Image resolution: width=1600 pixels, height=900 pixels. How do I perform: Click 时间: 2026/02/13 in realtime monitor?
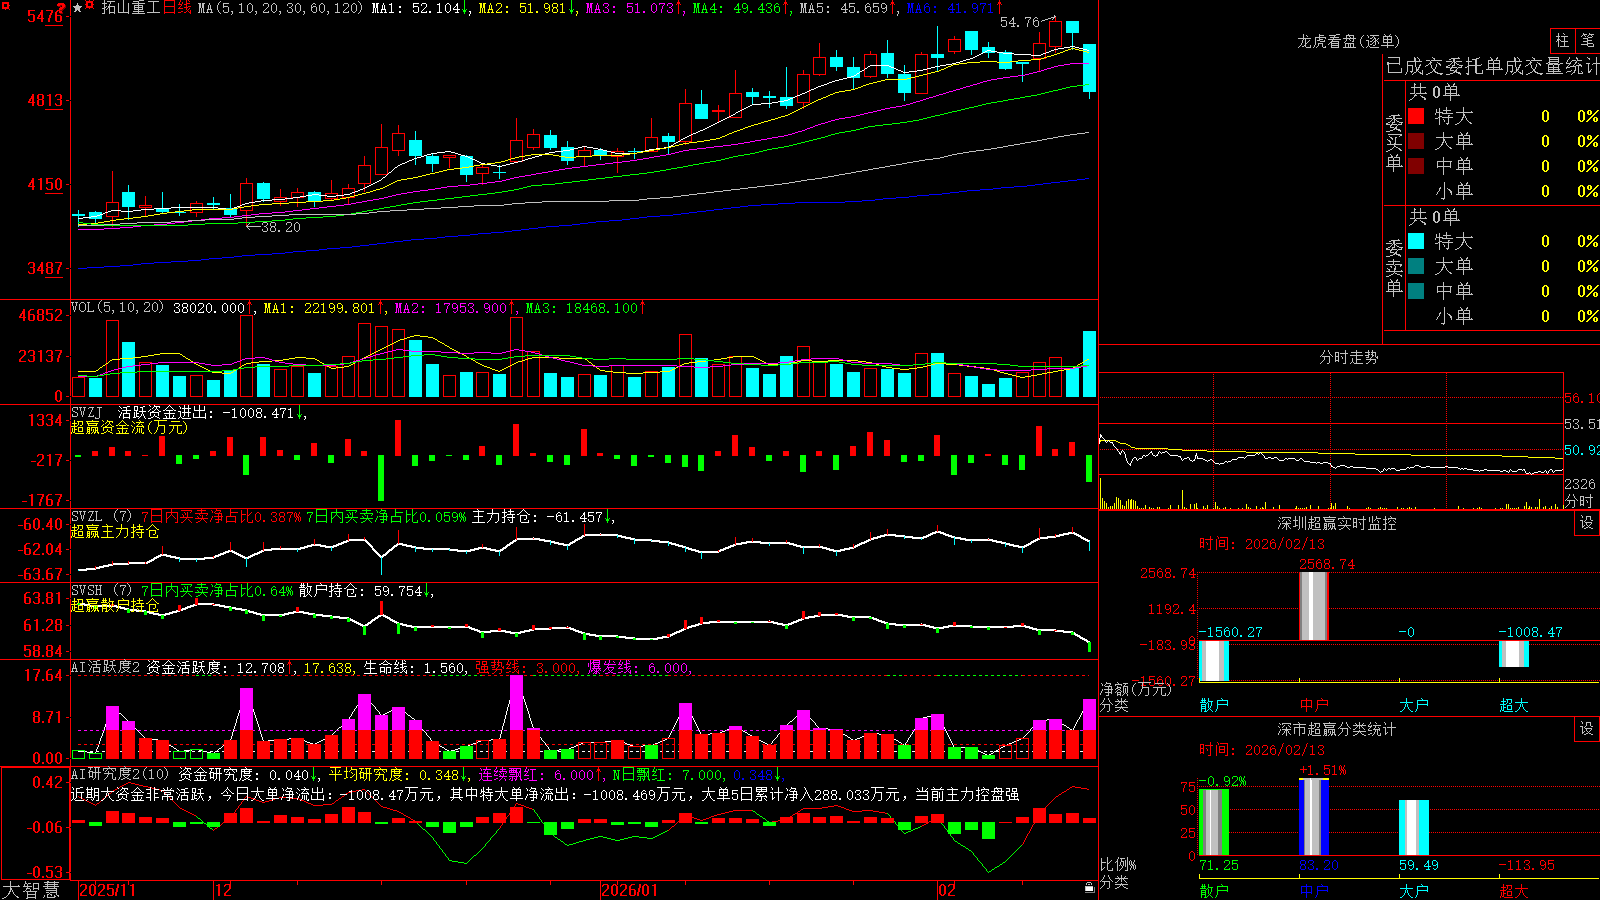[1262, 544]
